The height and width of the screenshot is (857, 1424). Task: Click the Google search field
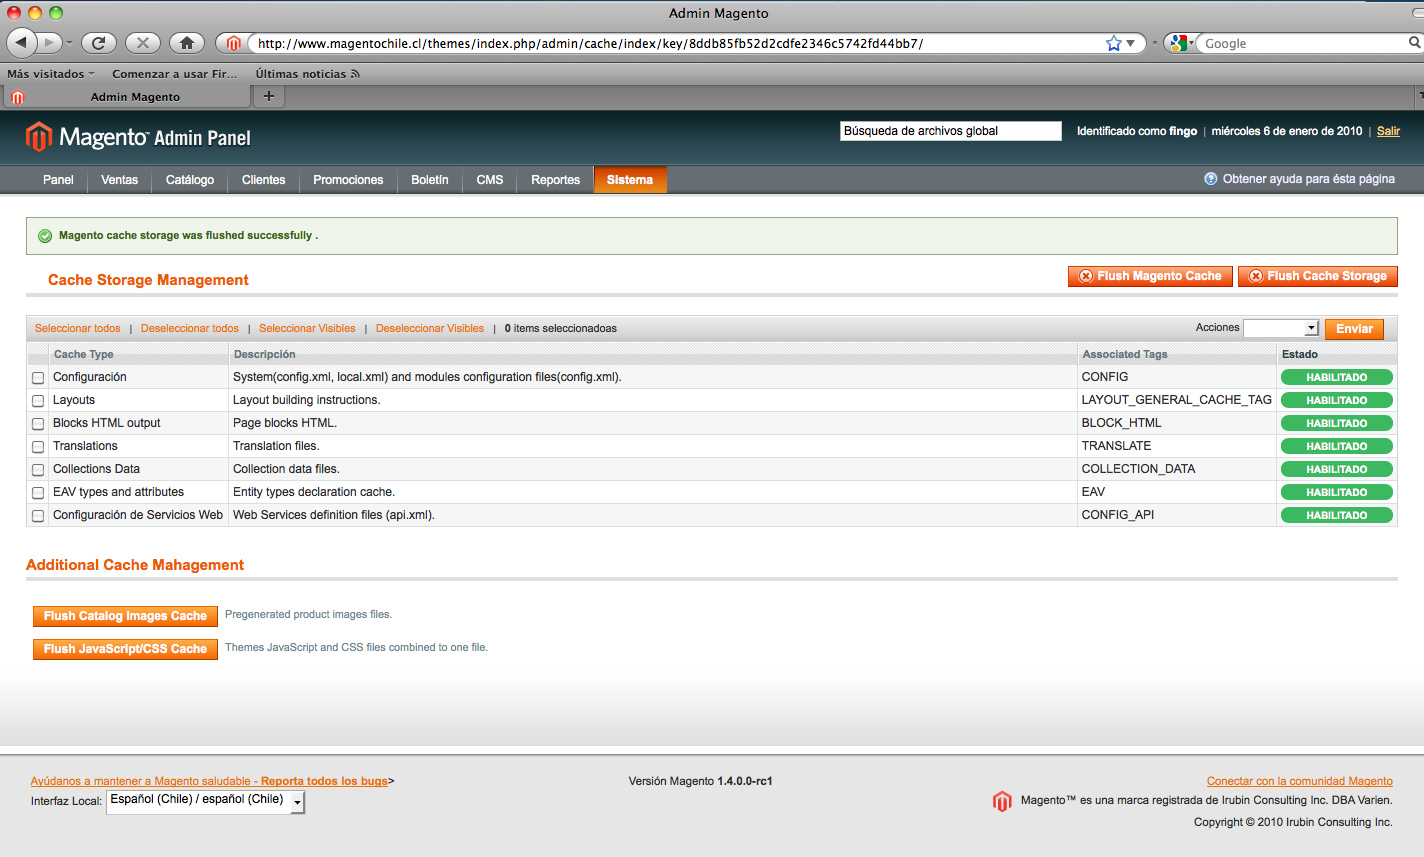click(1303, 43)
